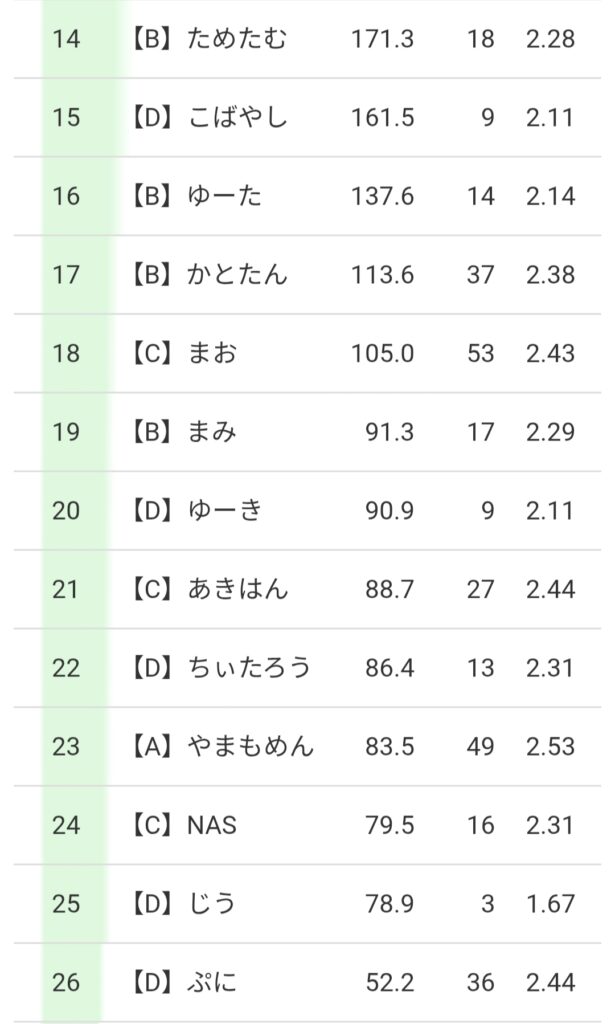
Task: Select the score value 105.0
Action: point(382,354)
